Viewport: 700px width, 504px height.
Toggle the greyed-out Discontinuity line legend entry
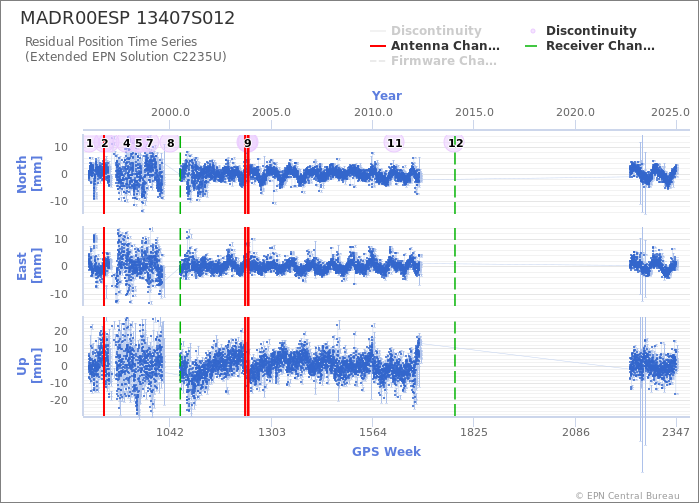pyautogui.click(x=426, y=31)
